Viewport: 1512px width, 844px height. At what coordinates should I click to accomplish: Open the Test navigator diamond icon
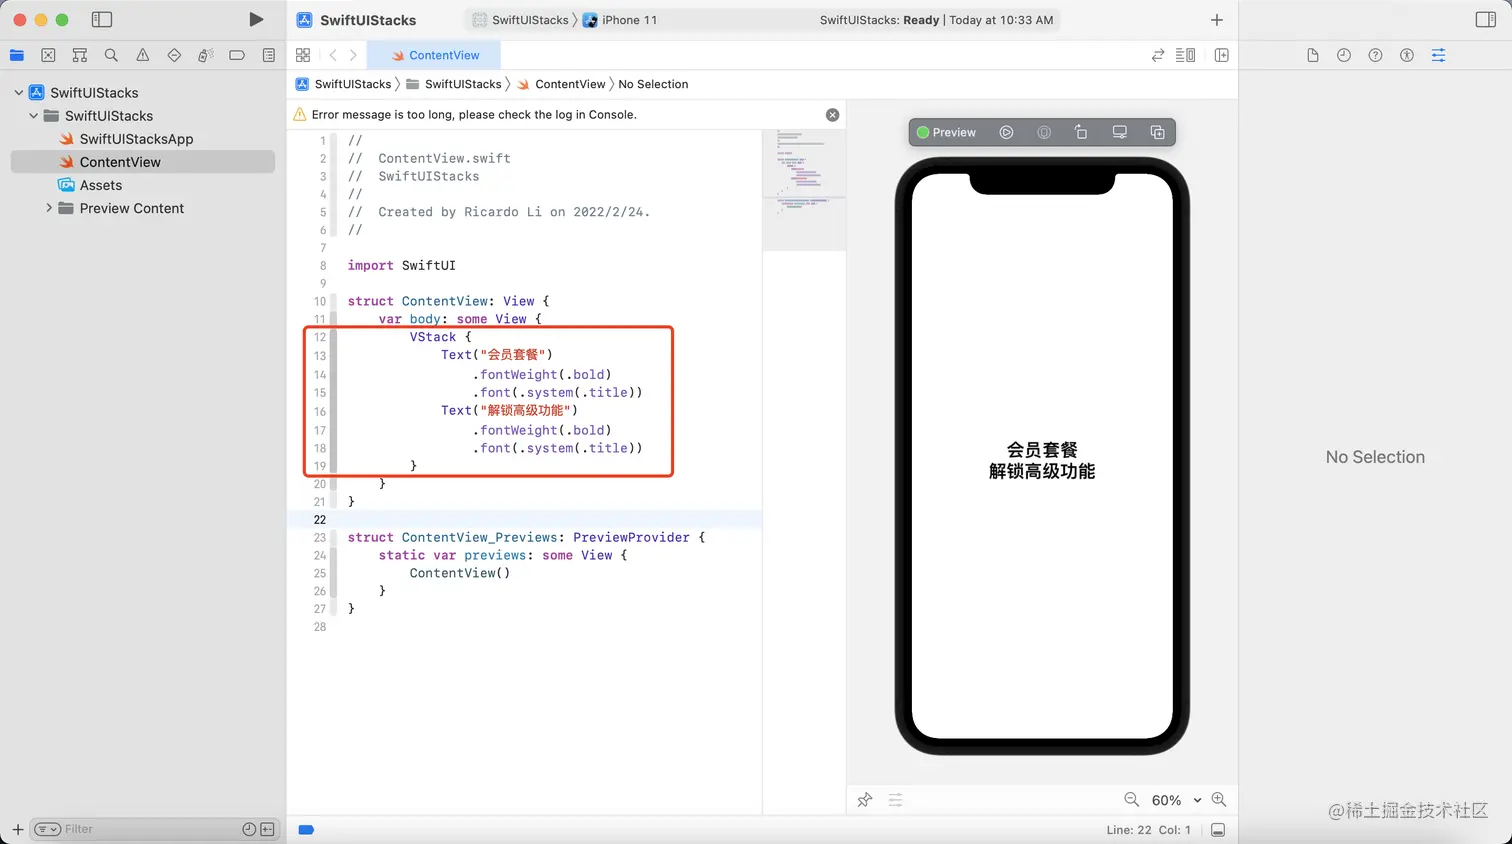174,55
